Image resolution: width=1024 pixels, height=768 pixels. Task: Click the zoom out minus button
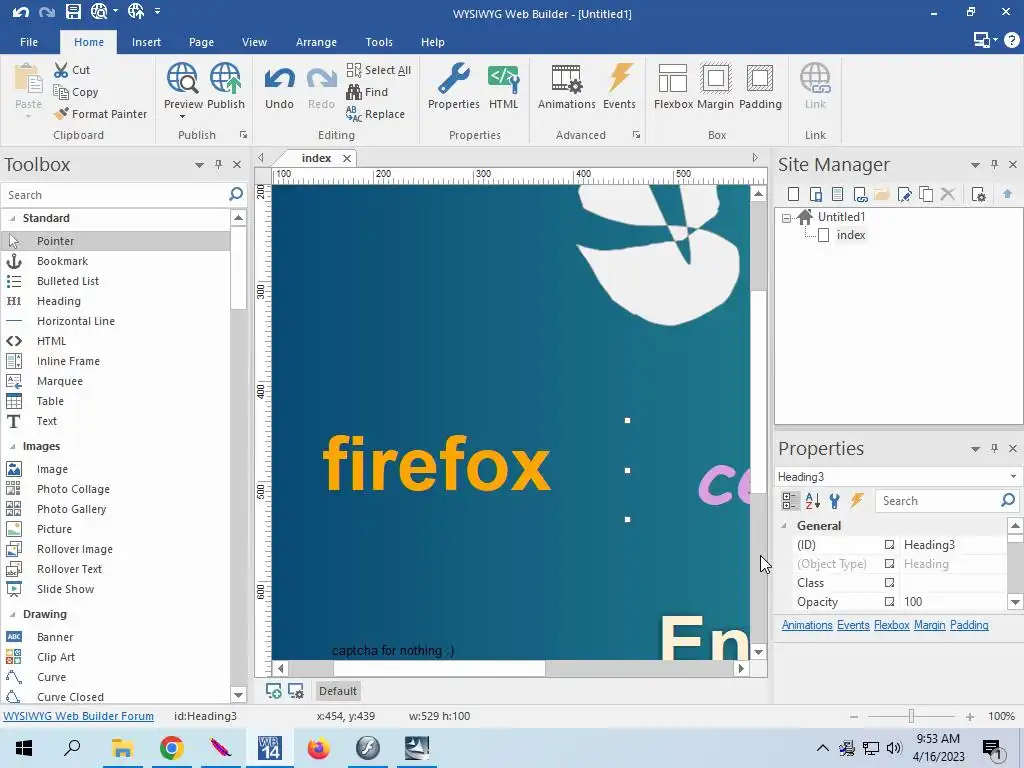tap(854, 716)
